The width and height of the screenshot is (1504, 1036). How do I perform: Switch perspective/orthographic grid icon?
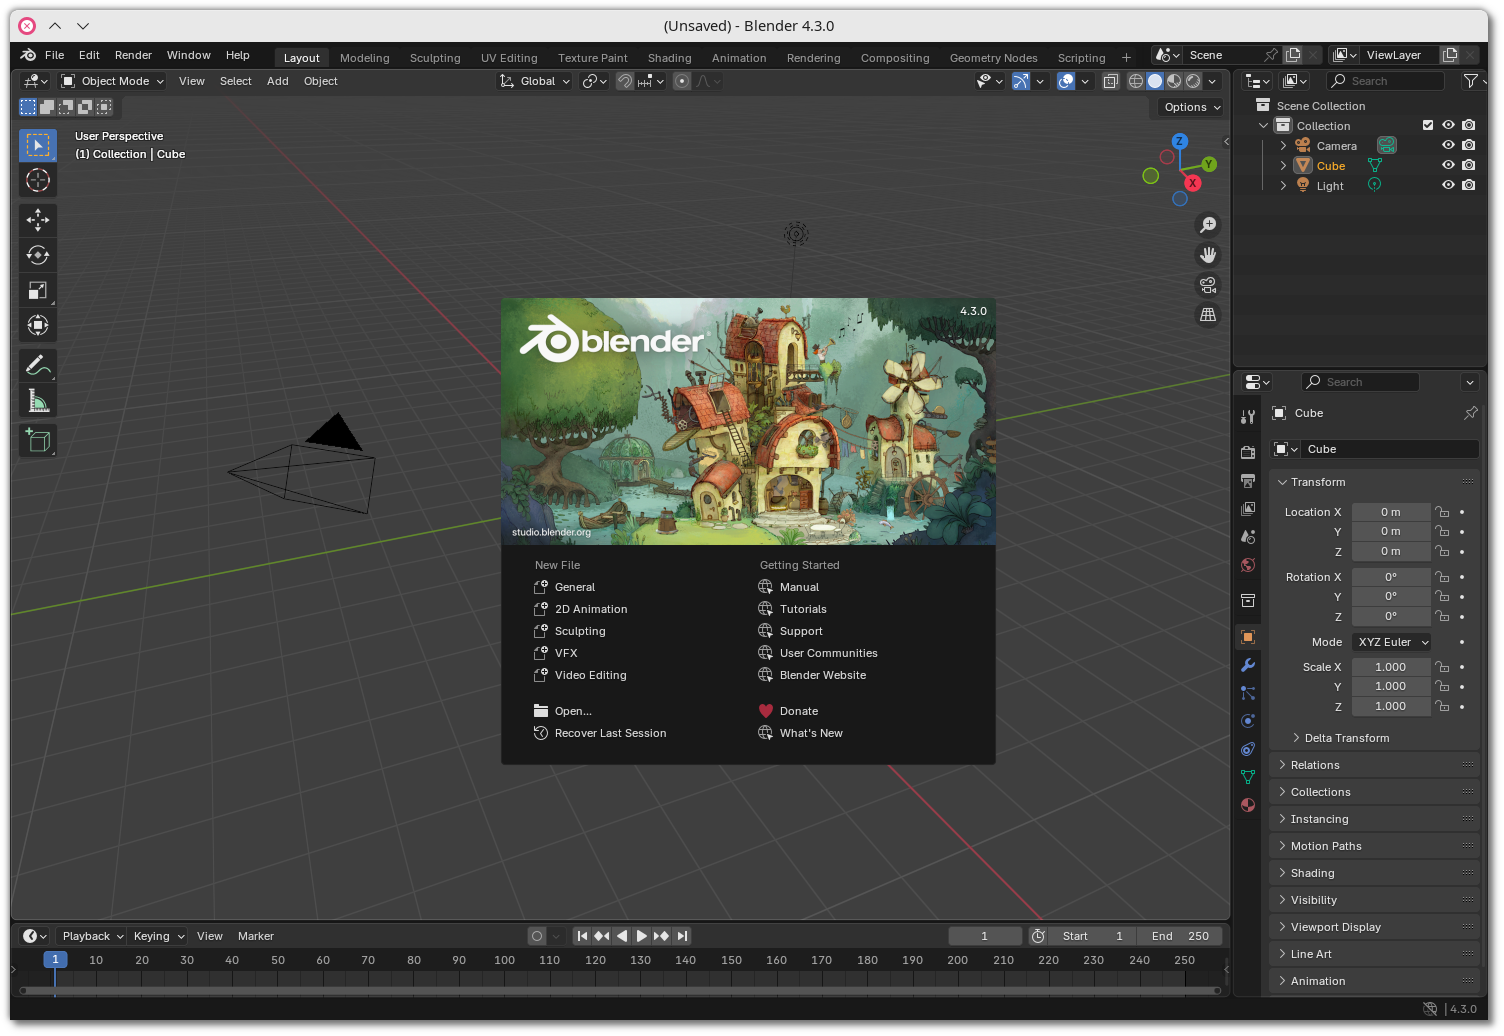click(x=1208, y=315)
